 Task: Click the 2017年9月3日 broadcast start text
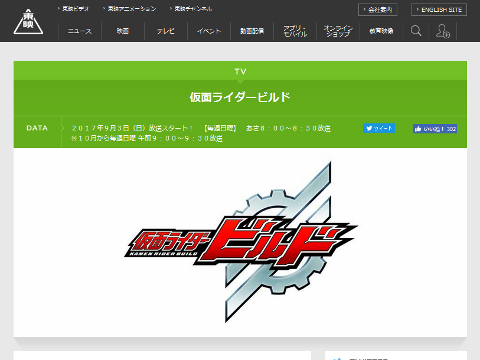[x=201, y=128]
